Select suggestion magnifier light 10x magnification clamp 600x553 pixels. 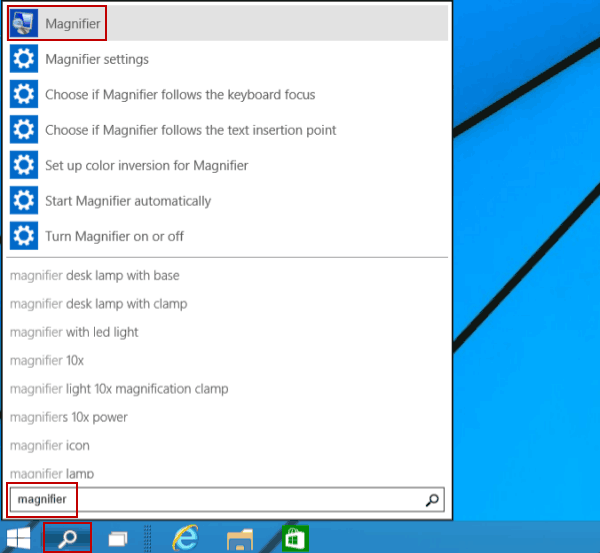click(119, 388)
